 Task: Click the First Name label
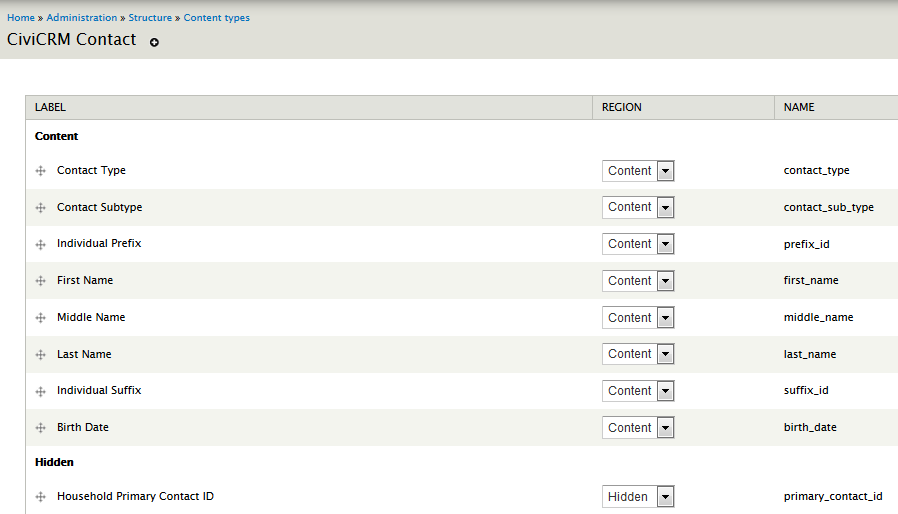(x=85, y=280)
